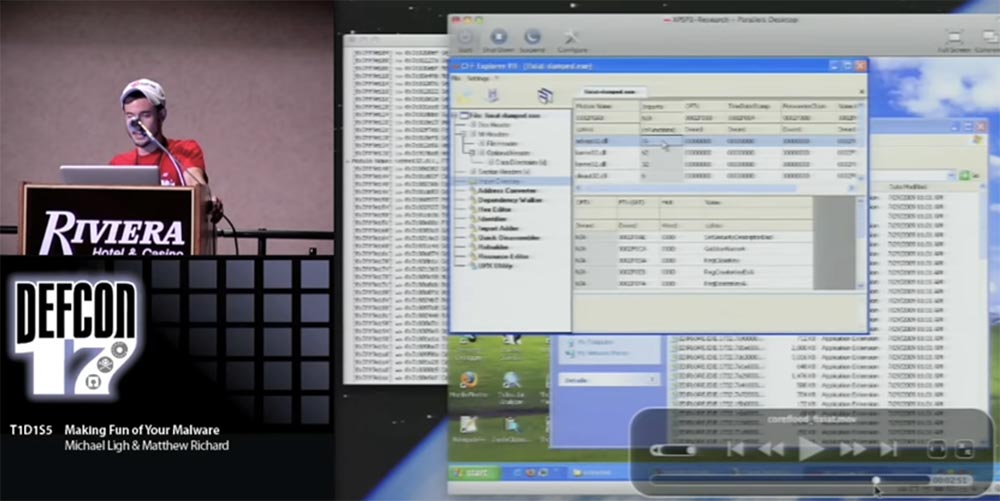Click the import table horizontal scrollbar
Viewport: 1000px width, 501px height.
pos(714,188)
